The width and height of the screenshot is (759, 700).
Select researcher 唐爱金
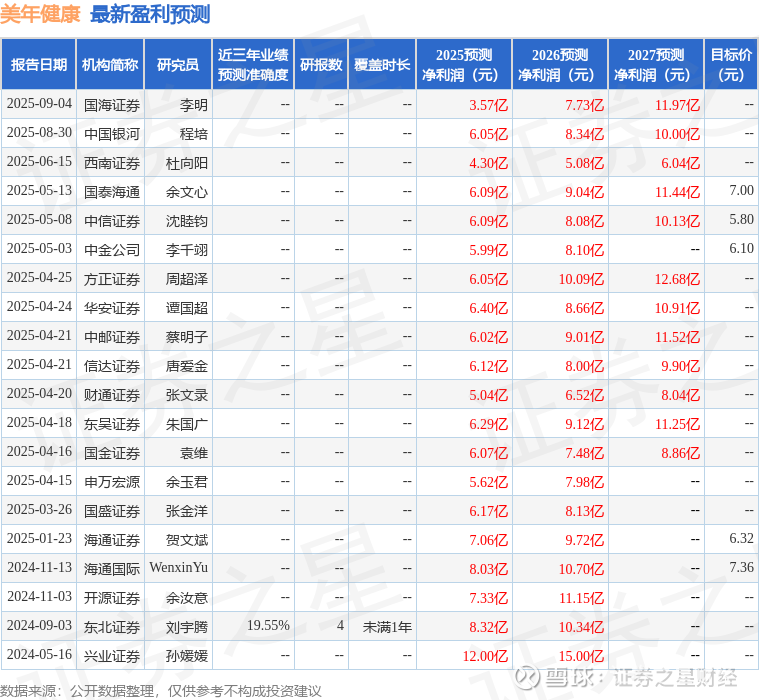click(x=187, y=366)
